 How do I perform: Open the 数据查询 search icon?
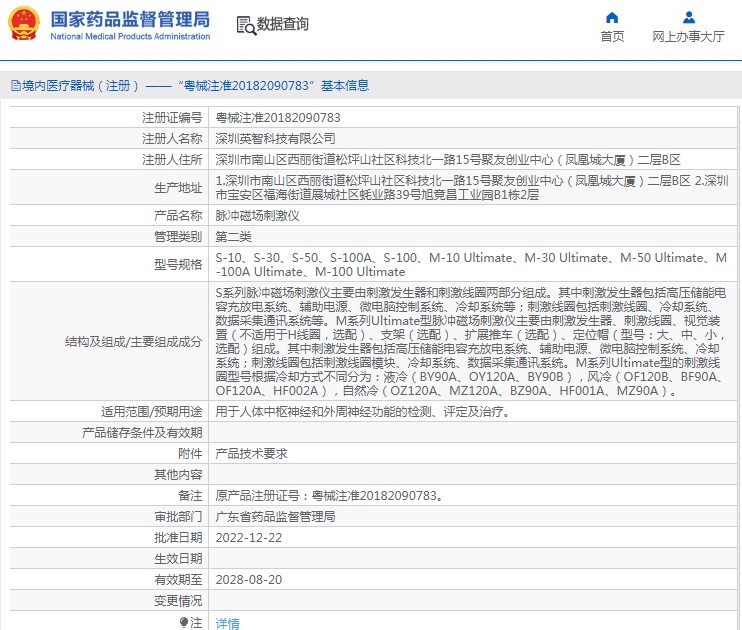point(246,25)
